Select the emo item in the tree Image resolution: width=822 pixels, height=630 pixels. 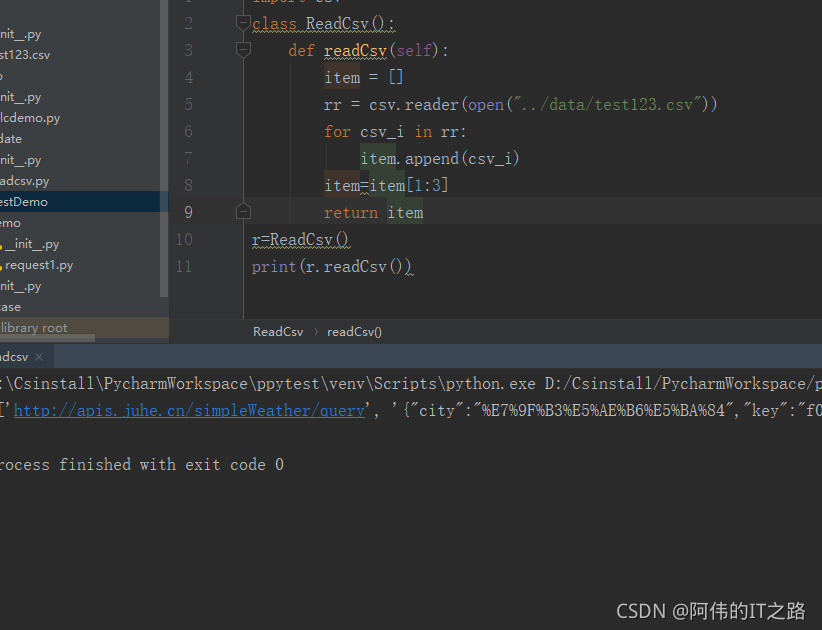[x=10, y=223]
